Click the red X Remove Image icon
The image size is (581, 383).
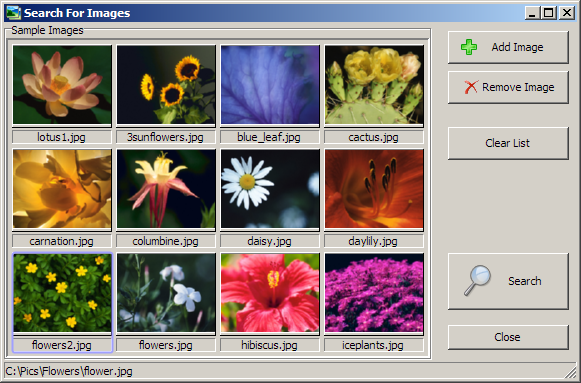click(x=471, y=87)
